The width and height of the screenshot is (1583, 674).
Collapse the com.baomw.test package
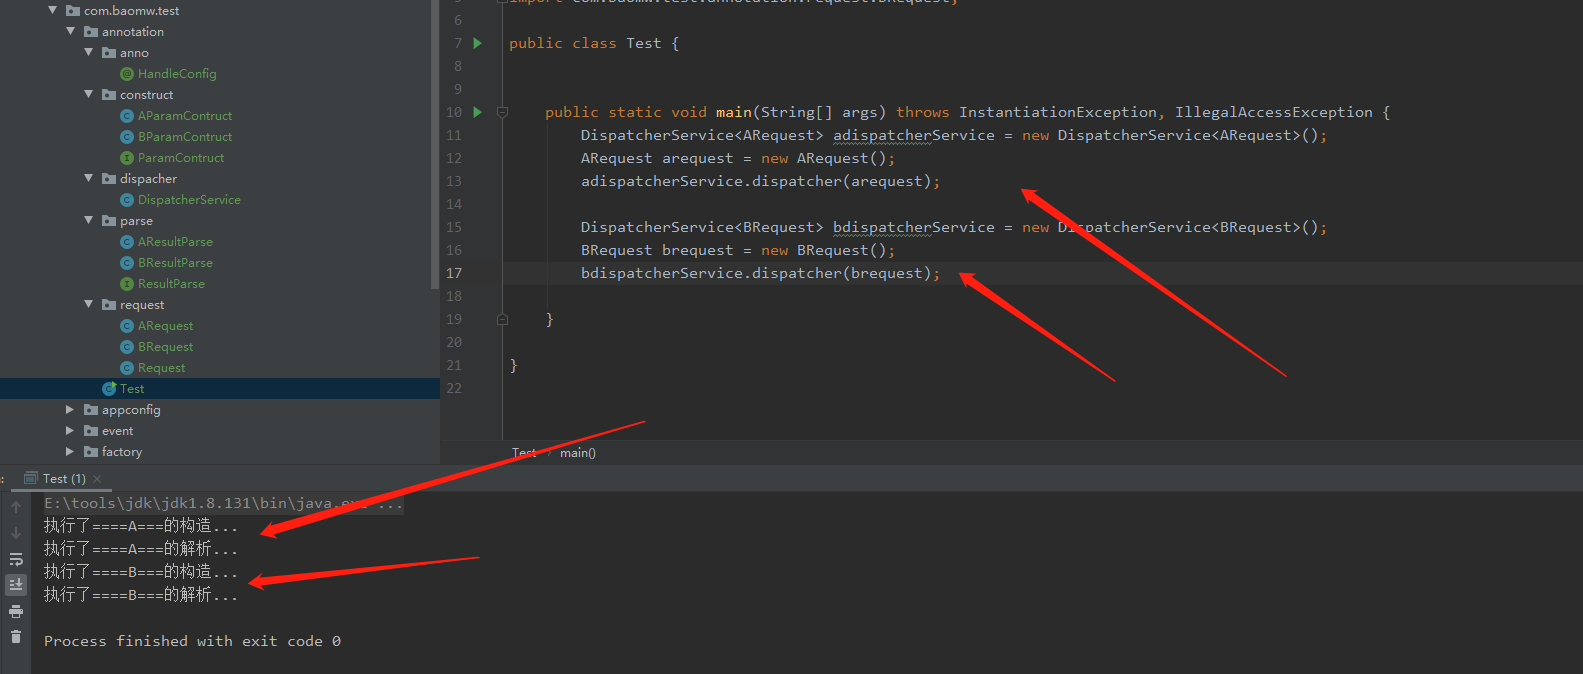click(x=53, y=10)
